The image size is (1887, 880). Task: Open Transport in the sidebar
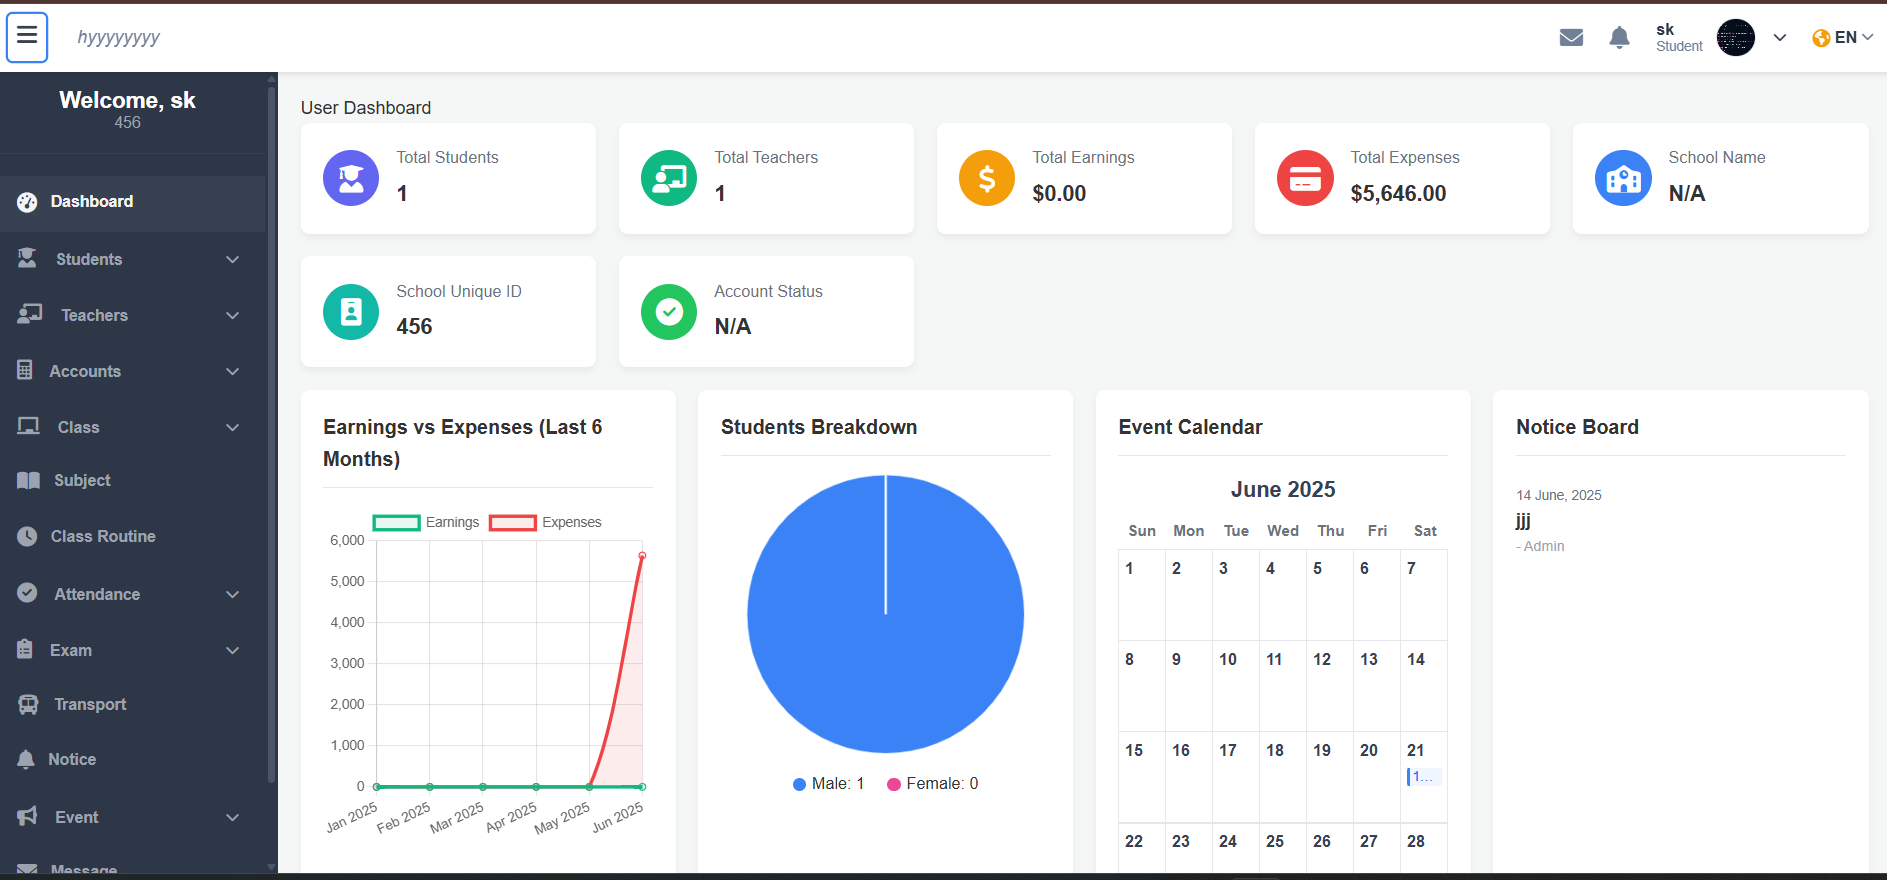point(133,705)
